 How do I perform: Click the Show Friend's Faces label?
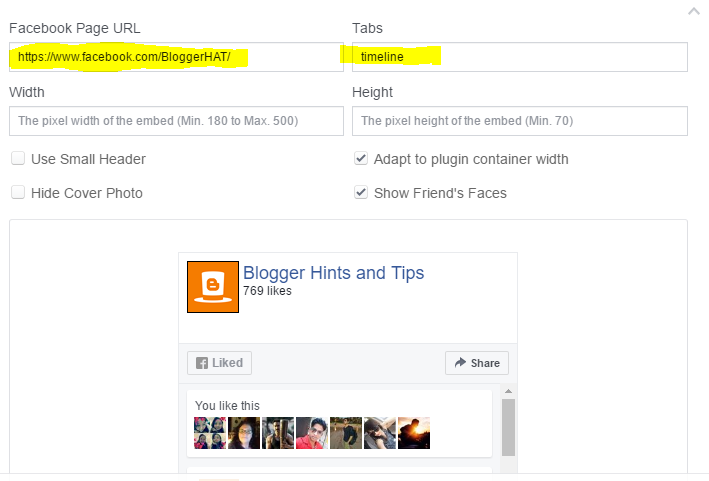(x=440, y=193)
